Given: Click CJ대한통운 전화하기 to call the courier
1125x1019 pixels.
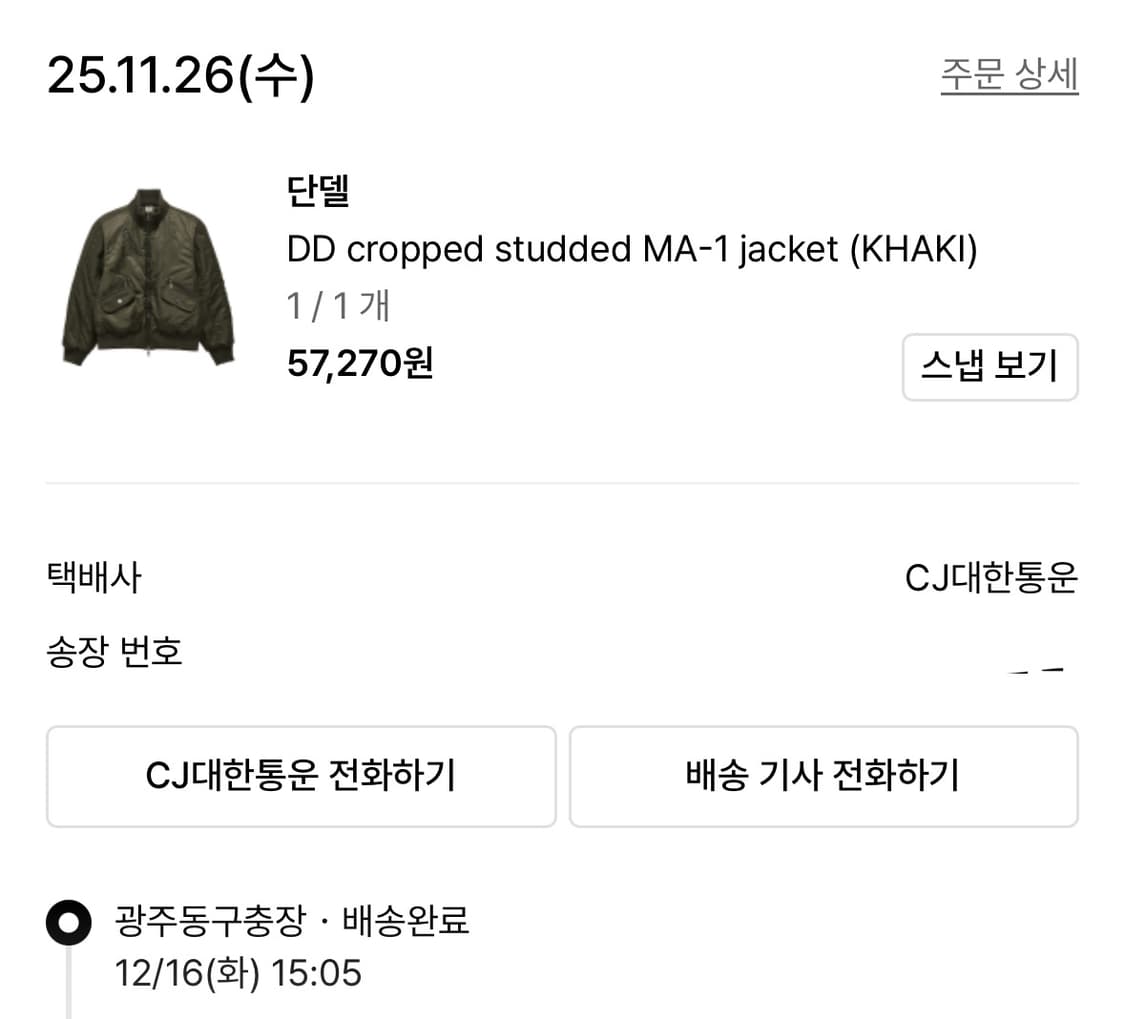Looking at the screenshot, I should click(x=300, y=776).
